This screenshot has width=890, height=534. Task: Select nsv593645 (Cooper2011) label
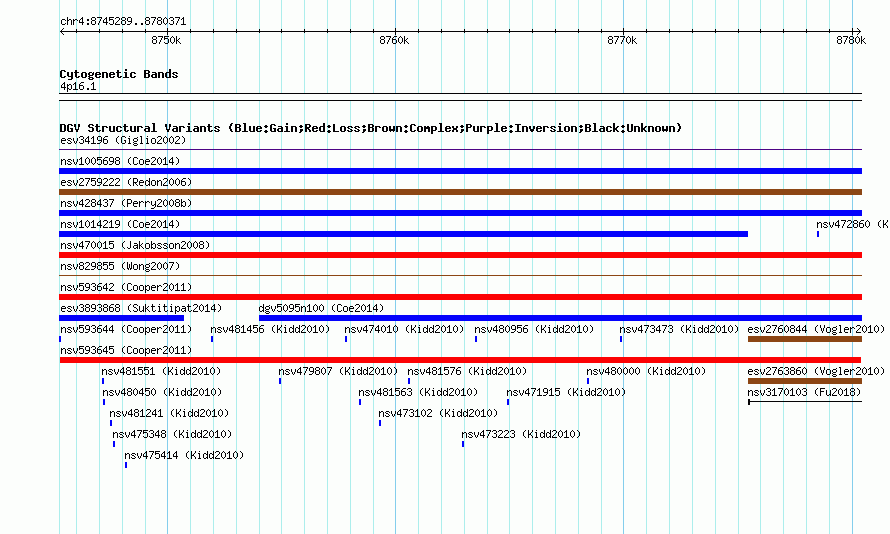click(x=126, y=350)
